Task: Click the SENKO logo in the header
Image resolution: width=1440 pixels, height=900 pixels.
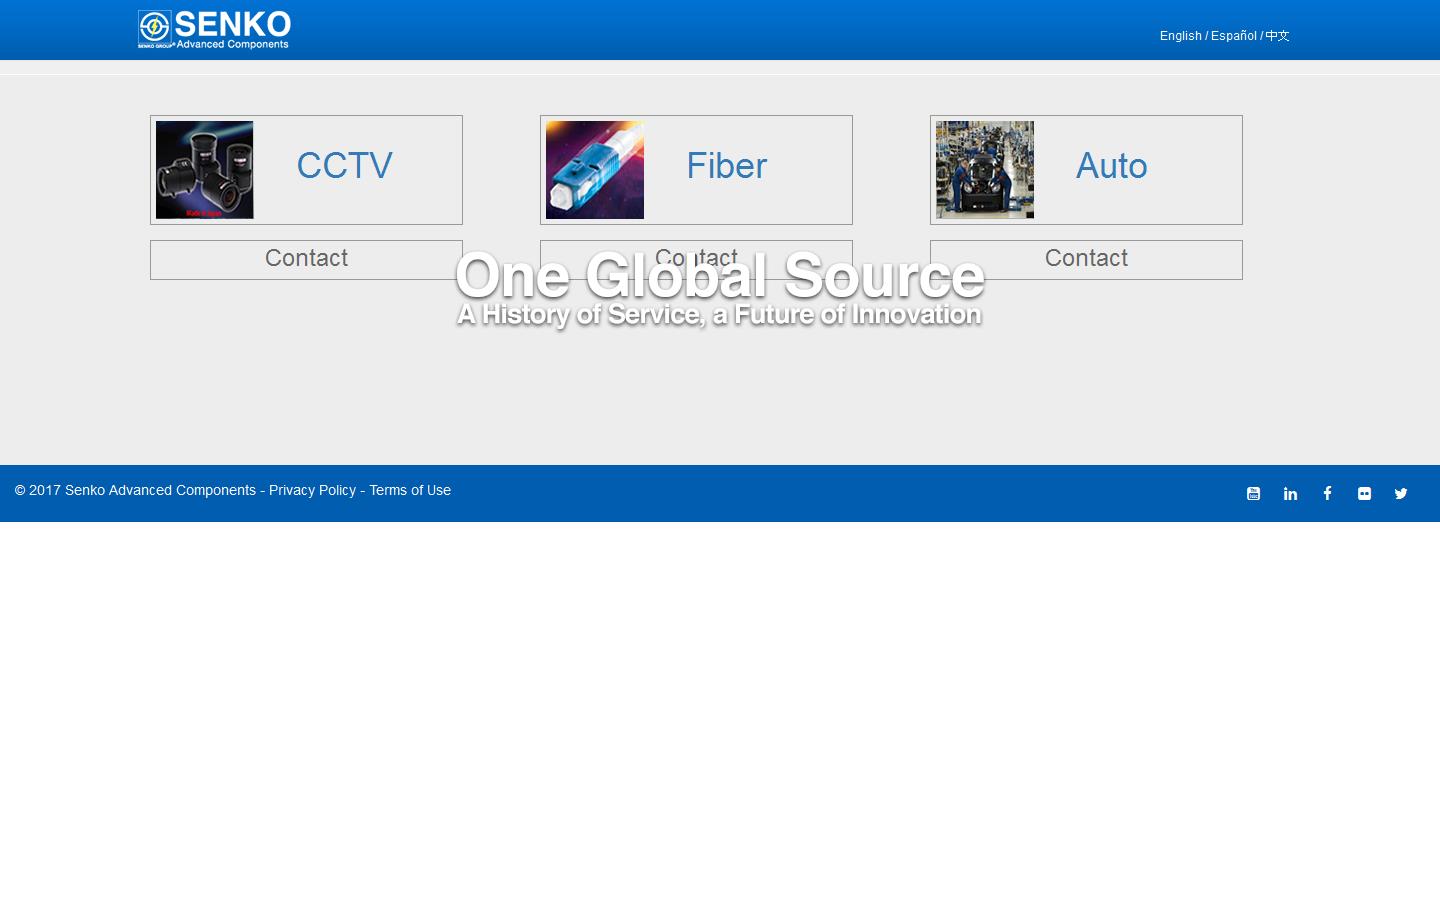Action: pos(213,29)
